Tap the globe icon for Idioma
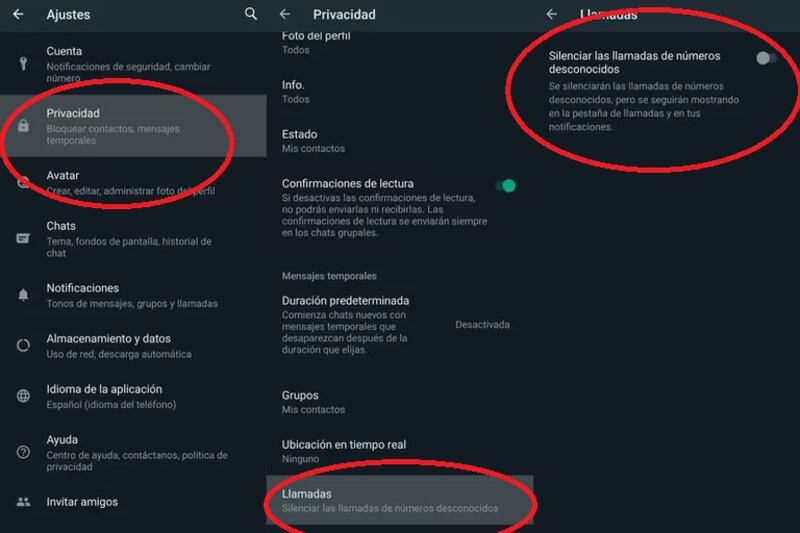The width and height of the screenshot is (800, 533). [x=23, y=396]
